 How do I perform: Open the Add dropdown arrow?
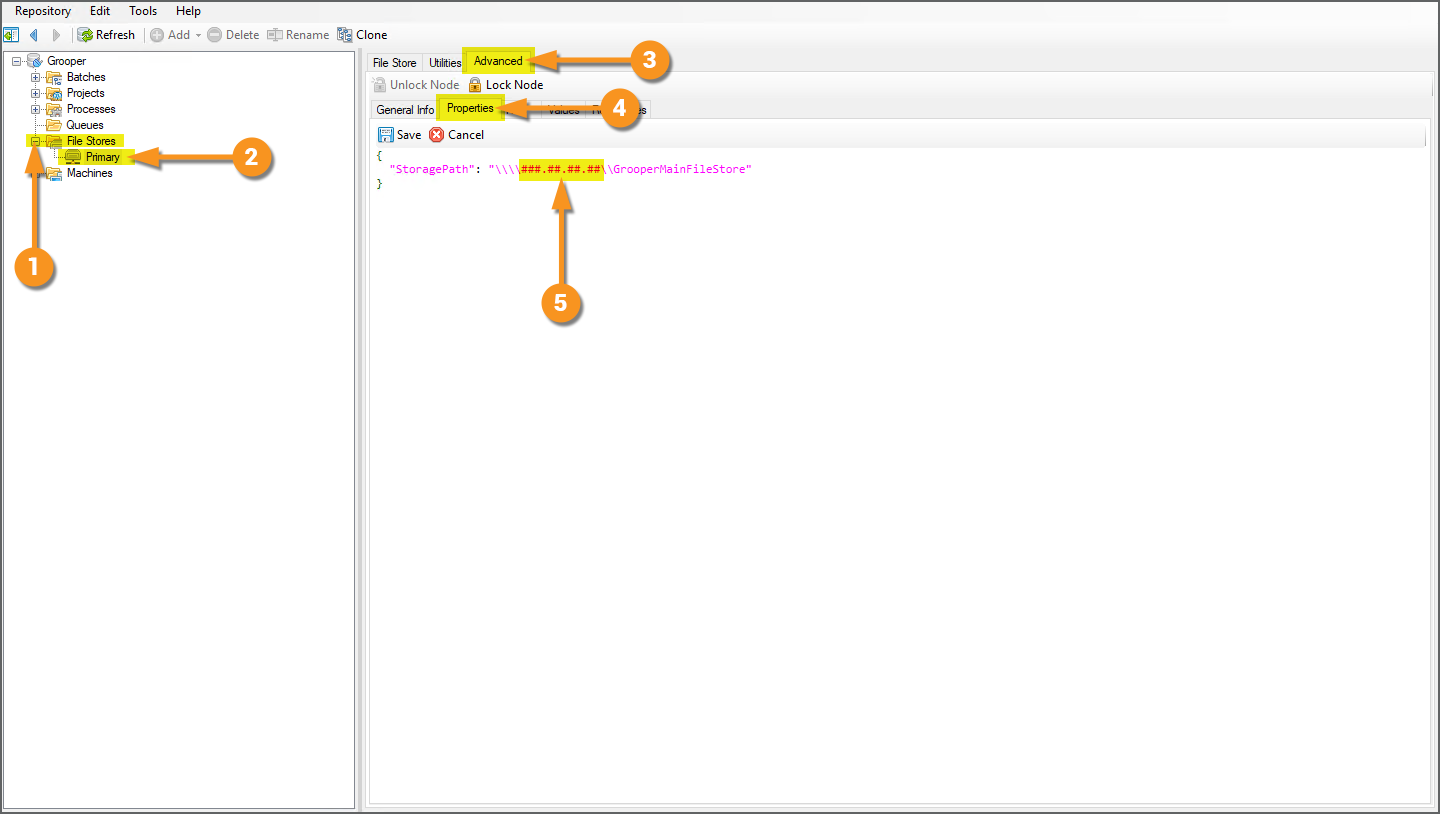[x=198, y=35]
